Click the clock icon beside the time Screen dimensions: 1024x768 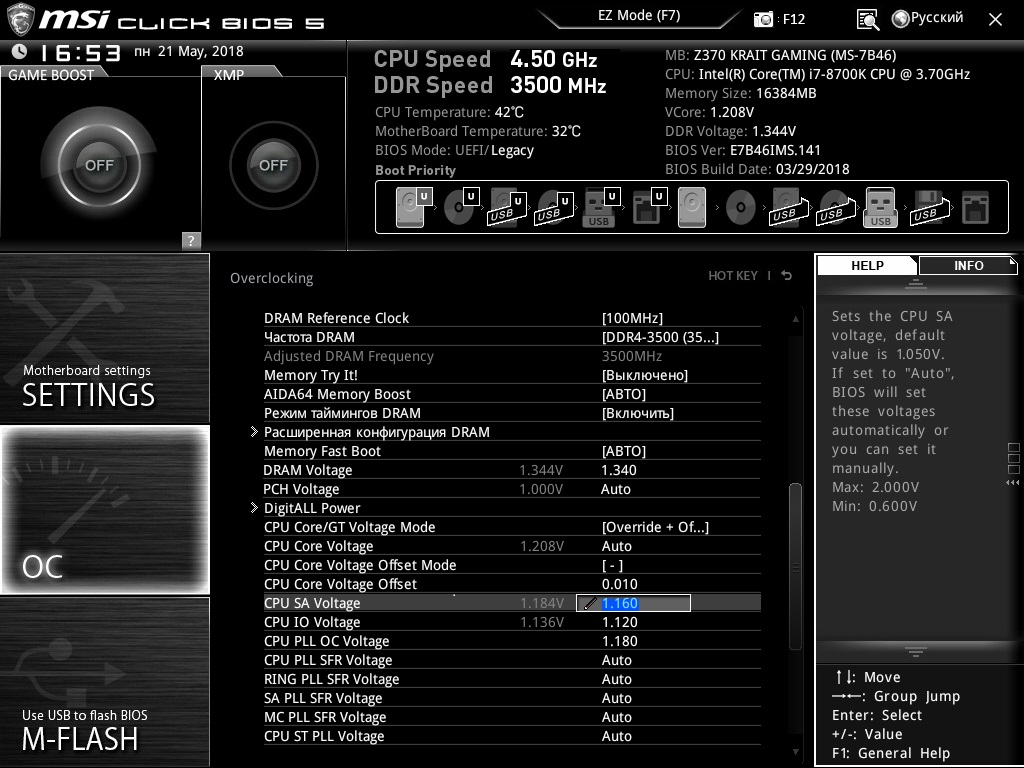click(x=20, y=51)
